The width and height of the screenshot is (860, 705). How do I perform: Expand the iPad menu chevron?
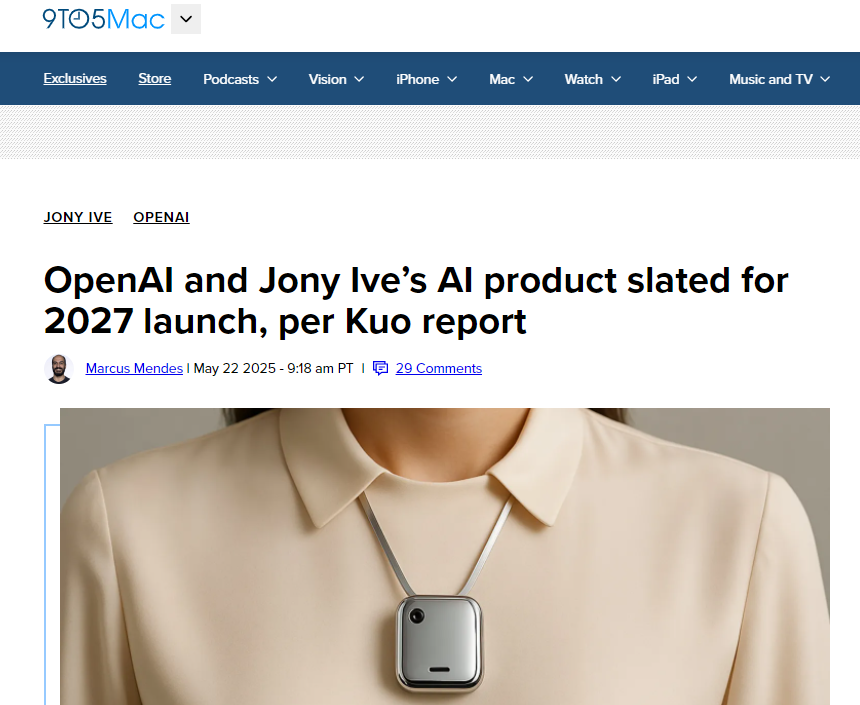pos(692,80)
